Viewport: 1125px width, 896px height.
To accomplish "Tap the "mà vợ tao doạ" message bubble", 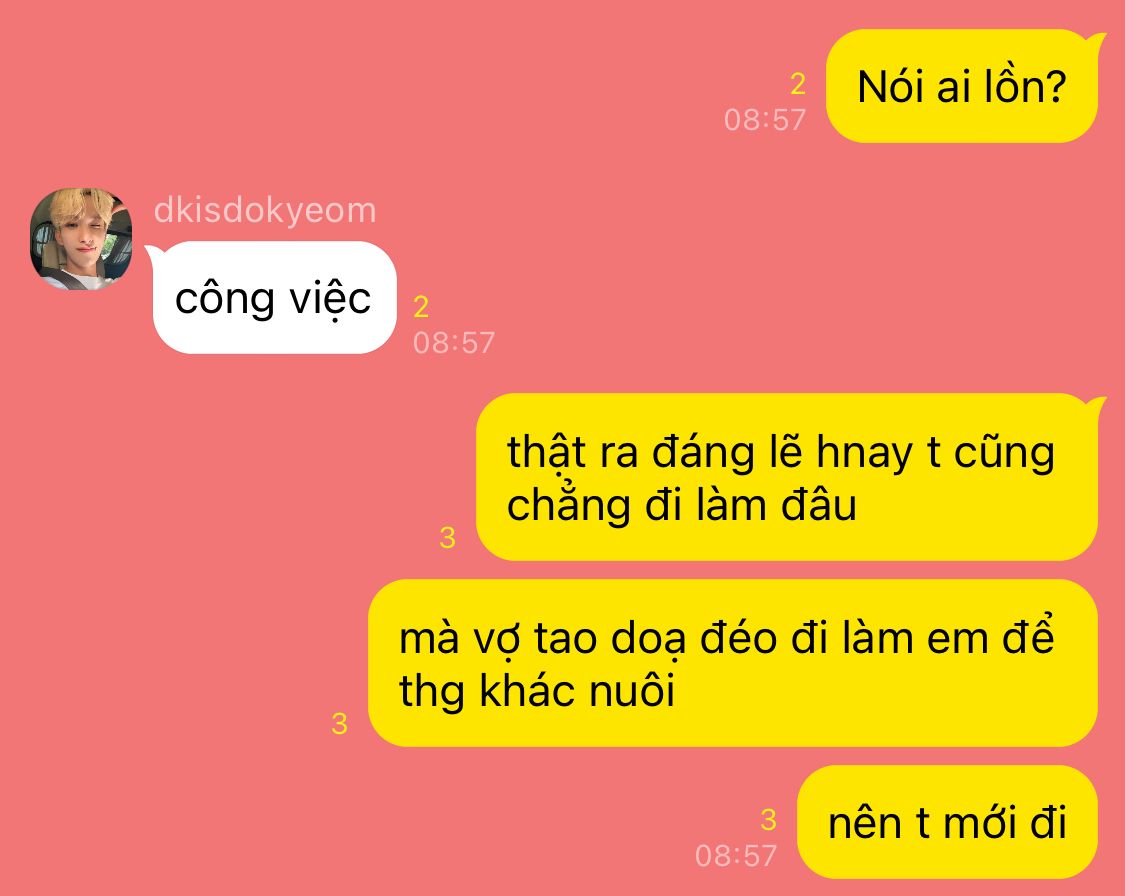I will (x=733, y=664).
